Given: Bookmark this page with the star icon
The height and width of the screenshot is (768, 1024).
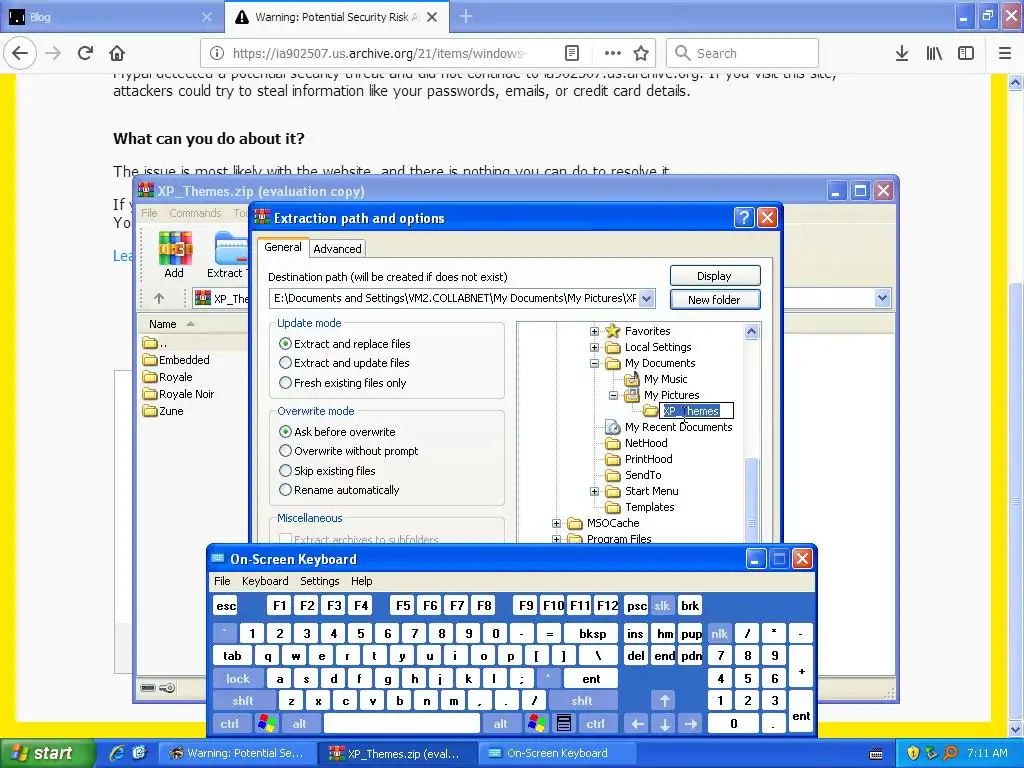Looking at the screenshot, I should tap(641, 53).
